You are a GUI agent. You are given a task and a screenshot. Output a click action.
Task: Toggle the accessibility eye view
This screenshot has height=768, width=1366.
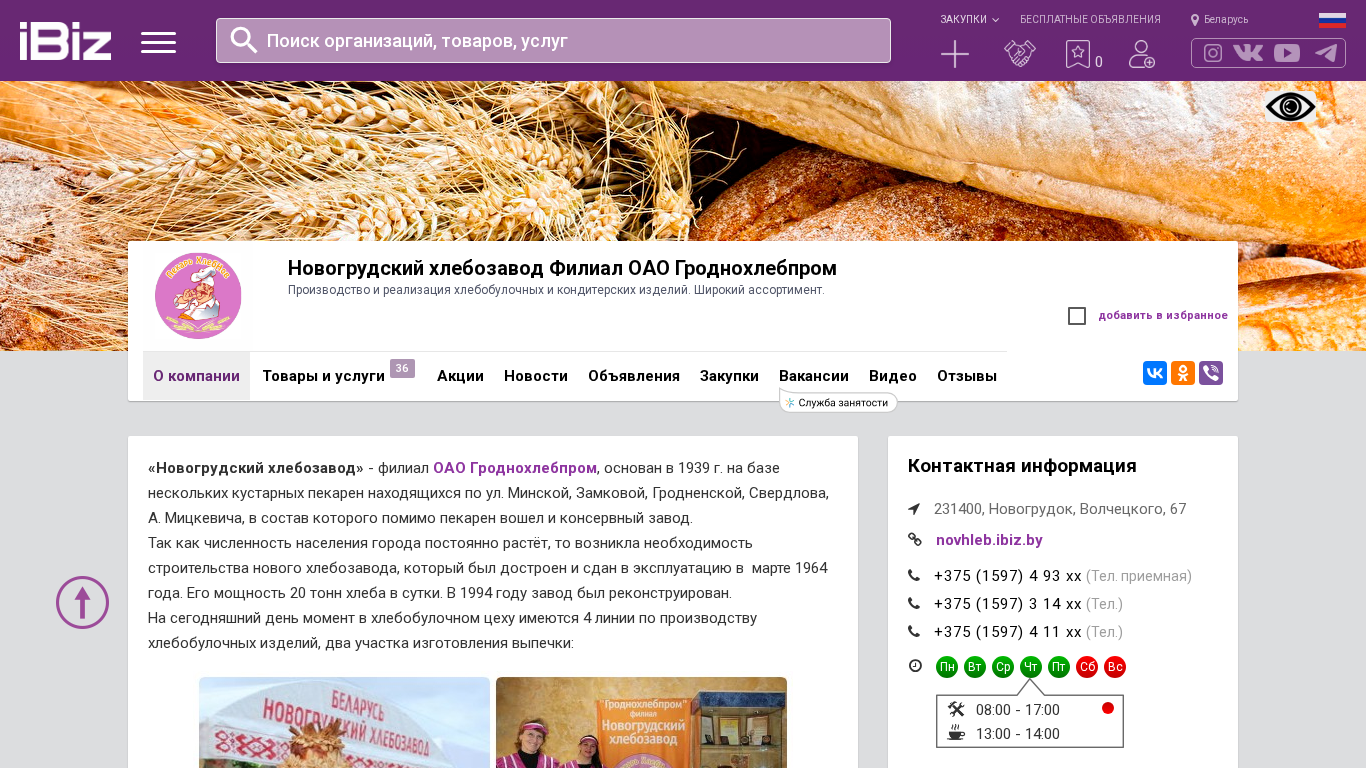1290,107
